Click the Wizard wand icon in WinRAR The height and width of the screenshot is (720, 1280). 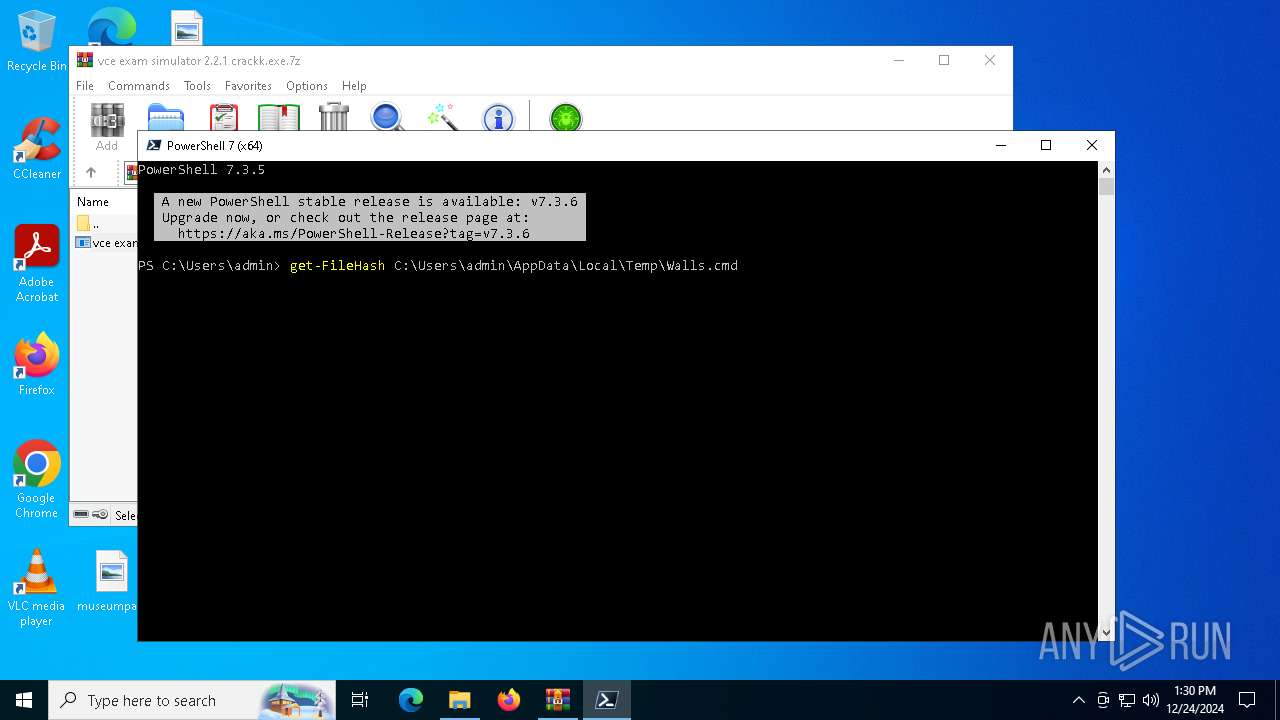[x=442, y=118]
